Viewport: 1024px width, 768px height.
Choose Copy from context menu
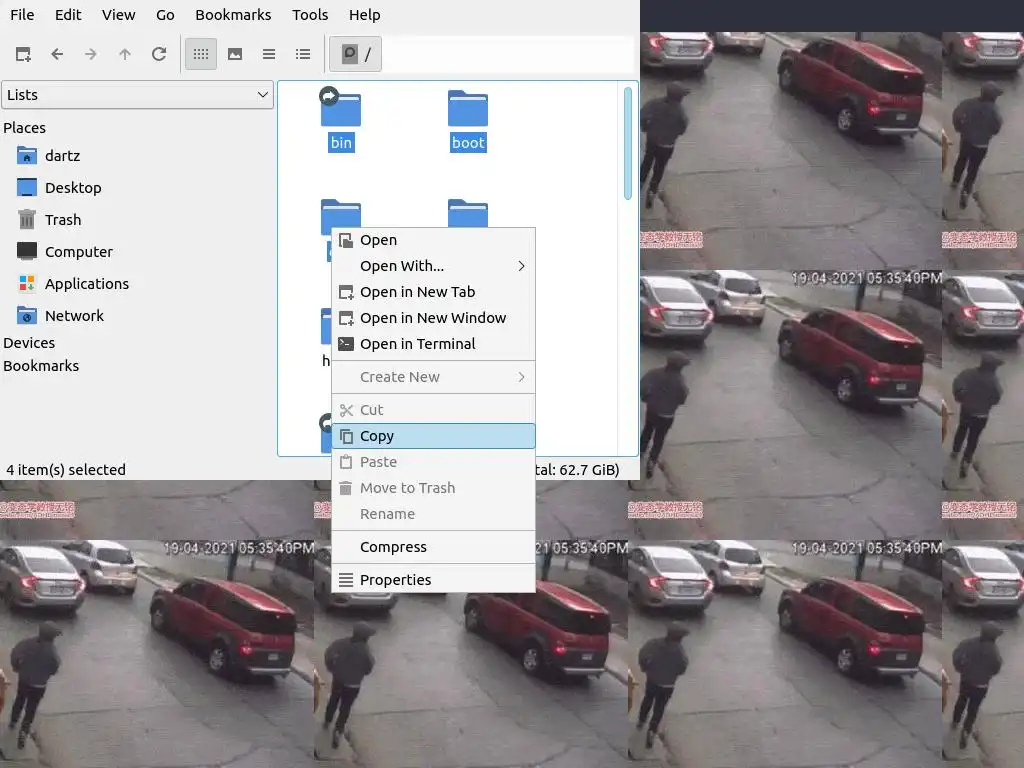pyautogui.click(x=434, y=436)
